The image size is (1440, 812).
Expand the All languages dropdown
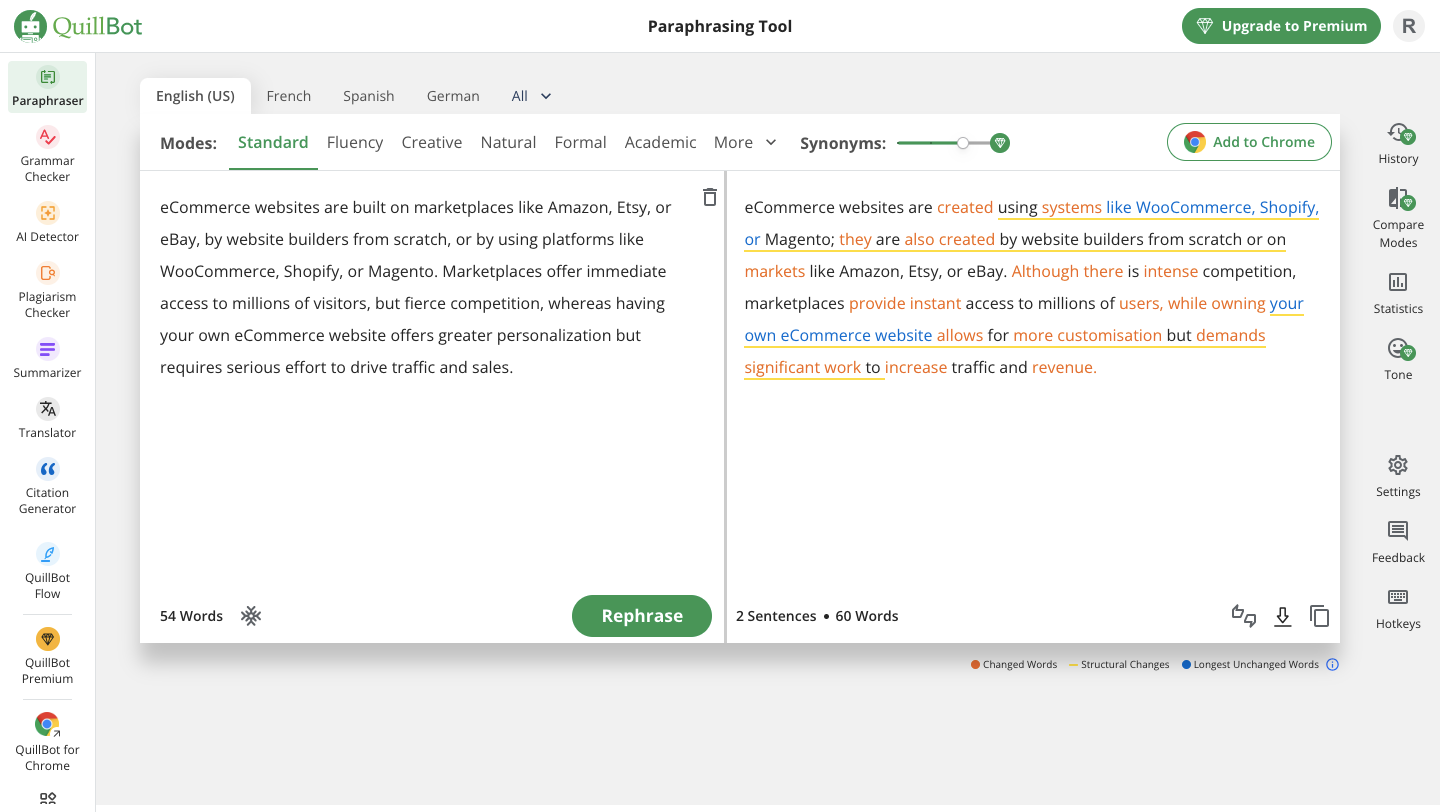531,96
